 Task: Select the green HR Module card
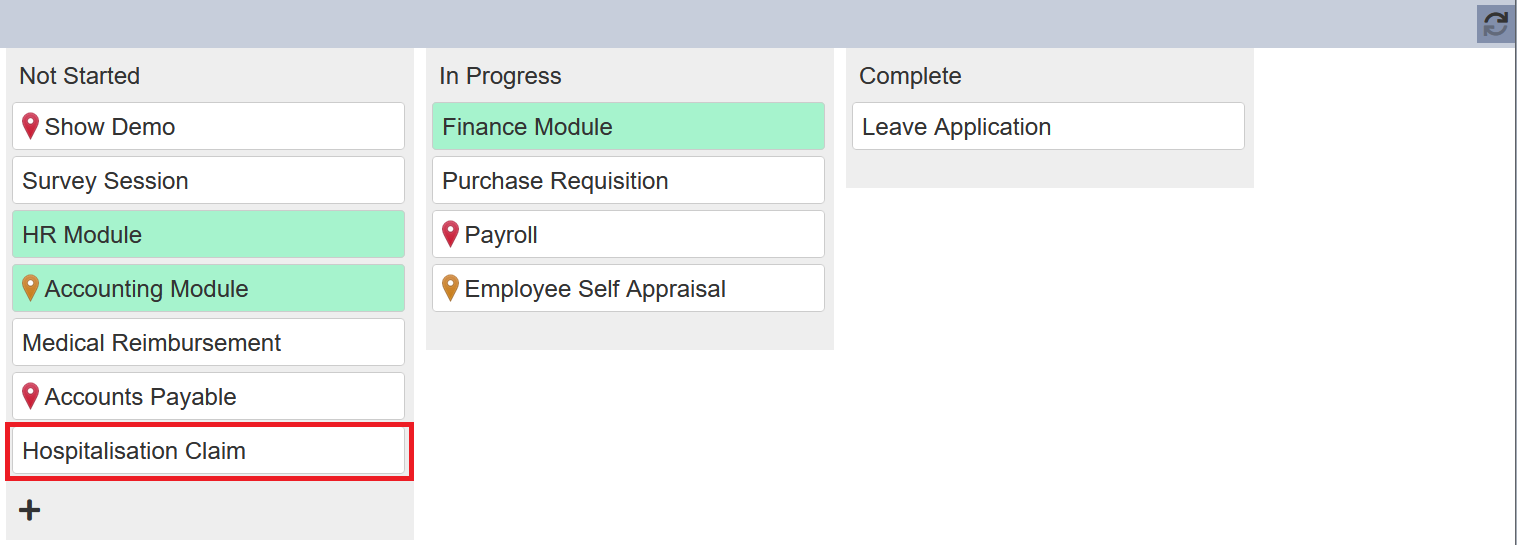[208, 234]
